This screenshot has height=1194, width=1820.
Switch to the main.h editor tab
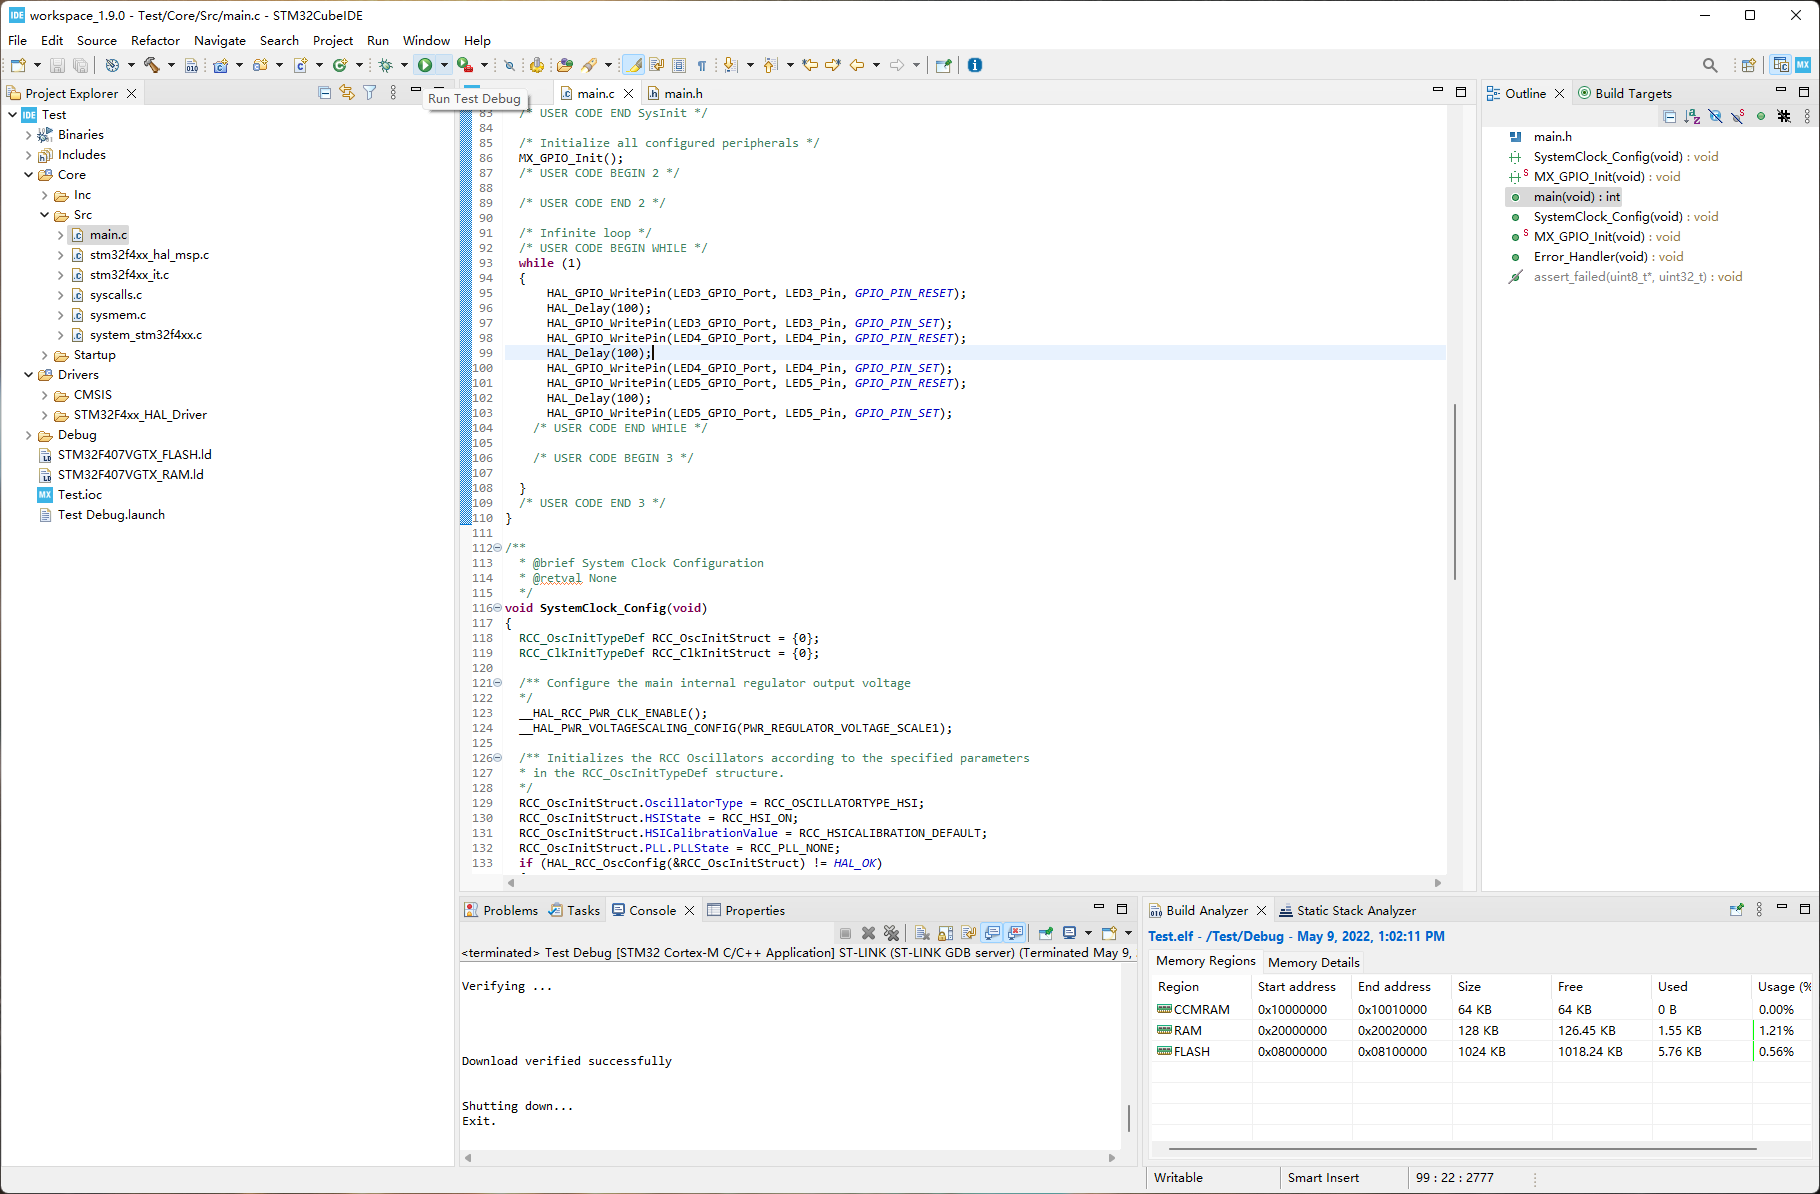pos(675,93)
